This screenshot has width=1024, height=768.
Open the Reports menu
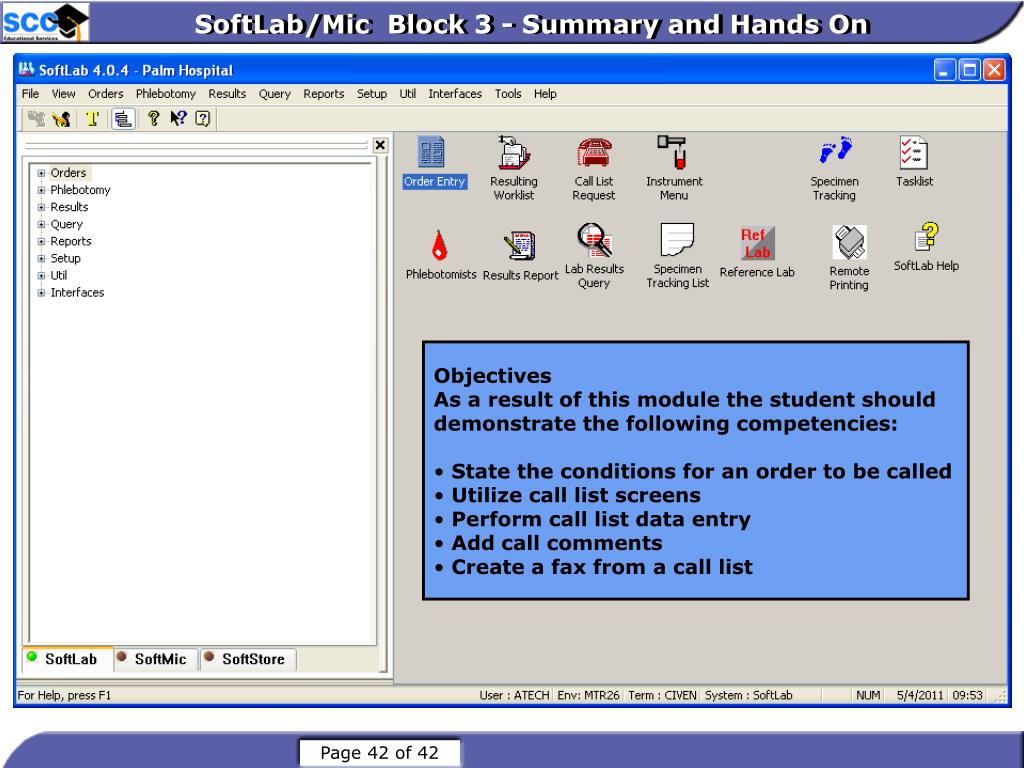click(x=323, y=94)
